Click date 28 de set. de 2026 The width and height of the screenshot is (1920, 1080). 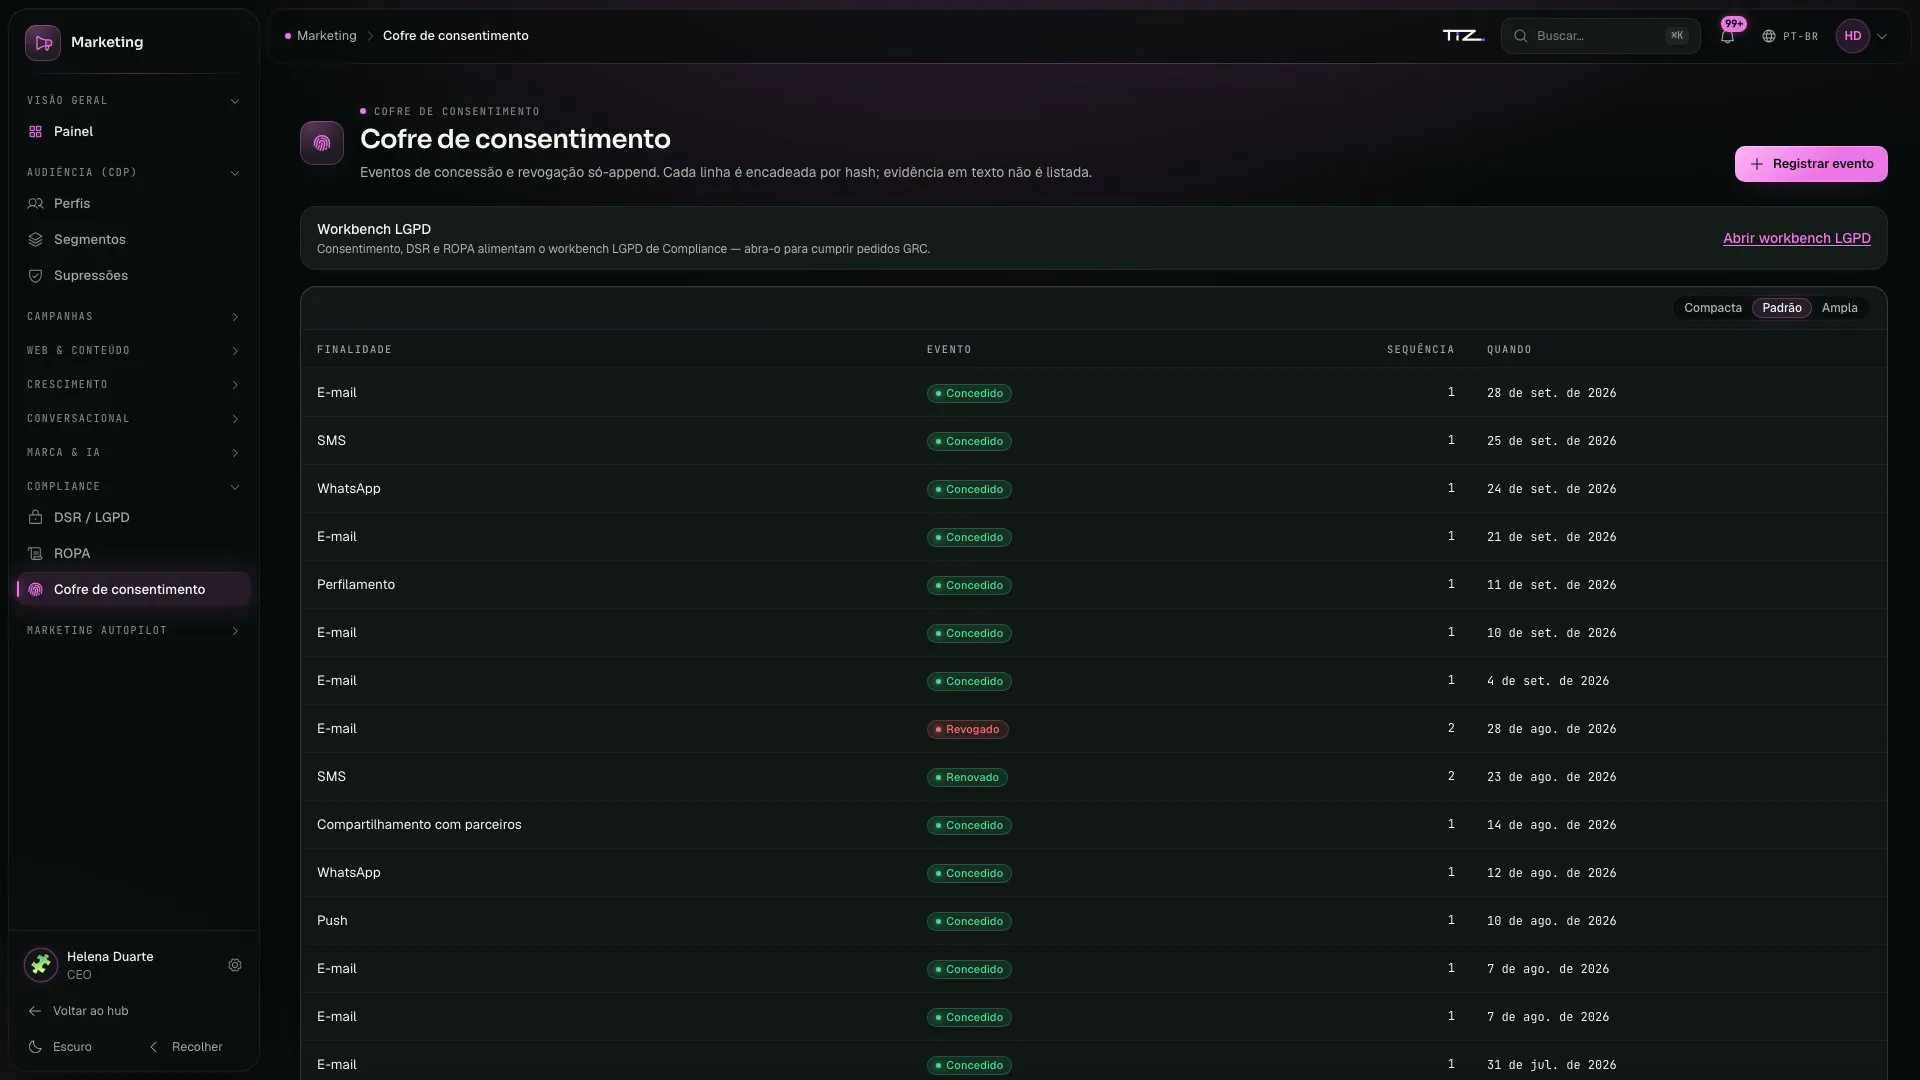(1551, 393)
